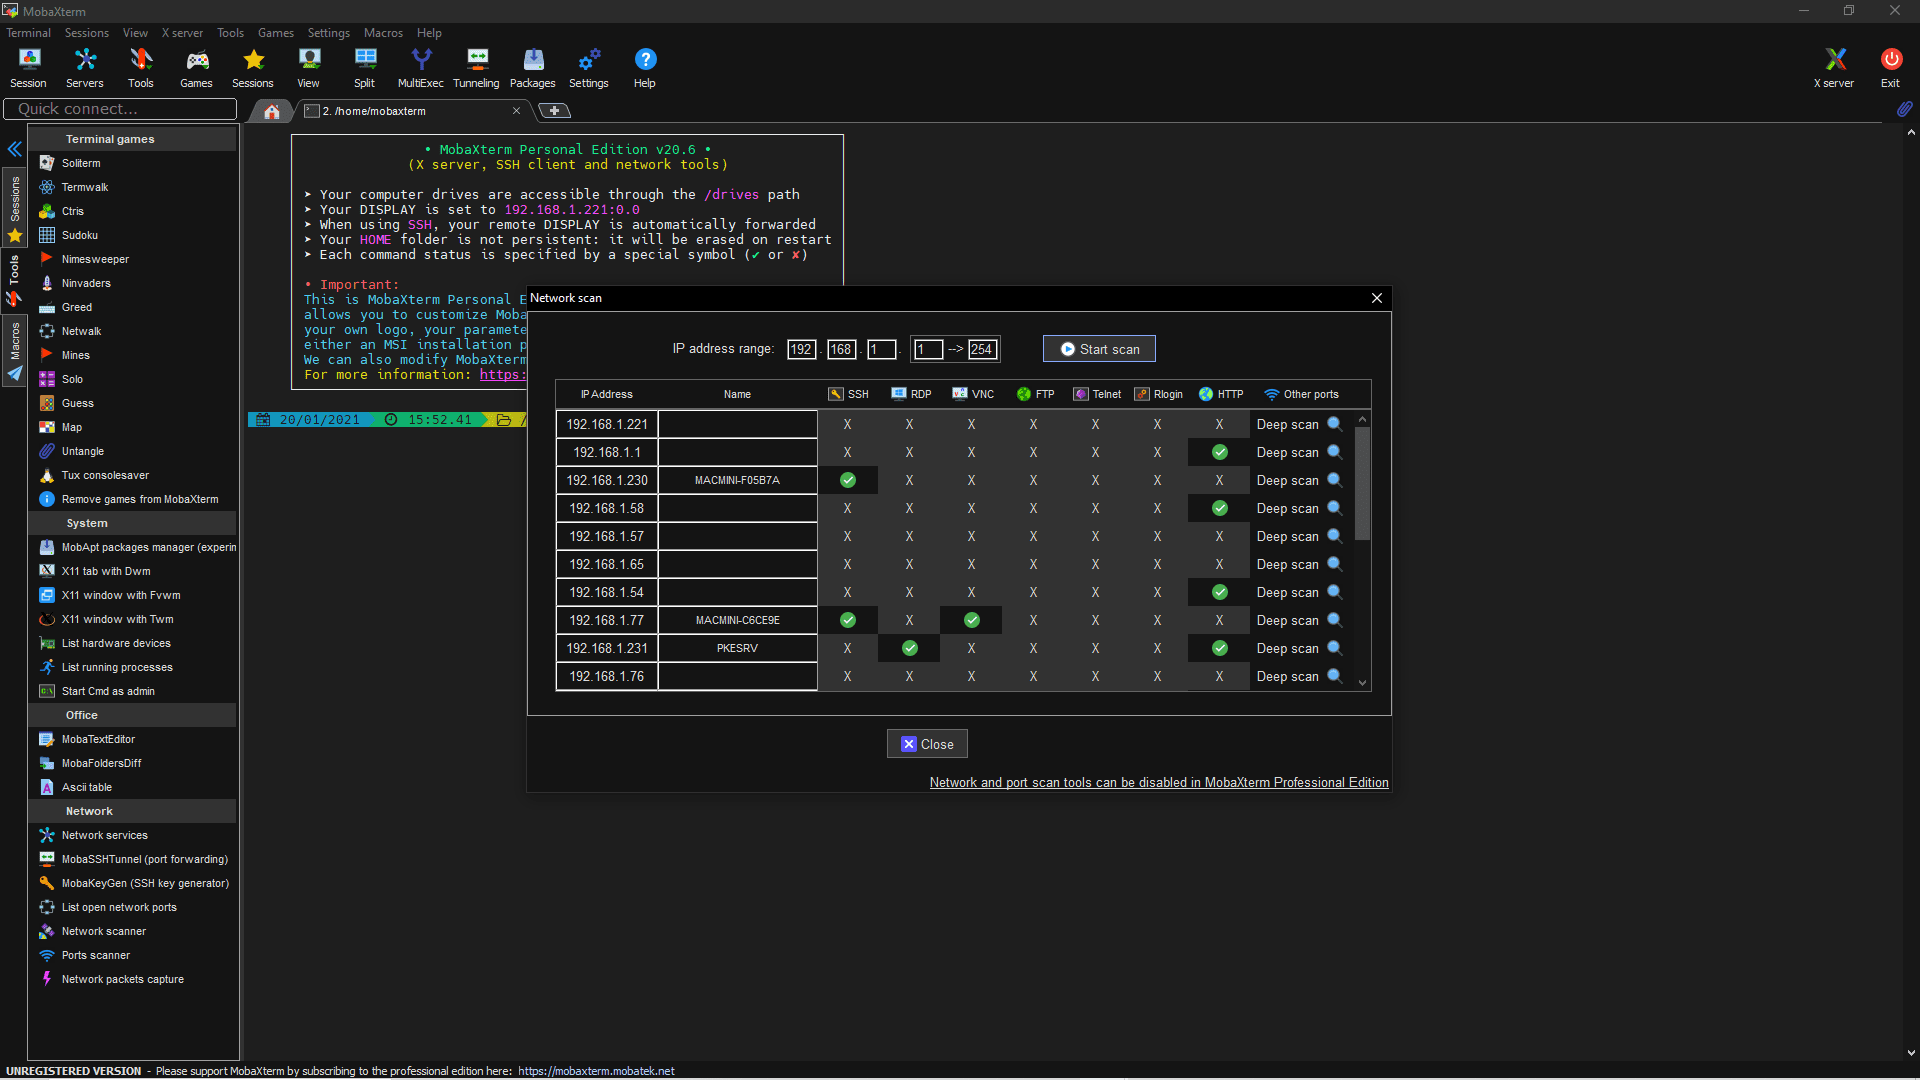The width and height of the screenshot is (1920, 1080).
Task: Open List hardware devices
Action: point(115,643)
